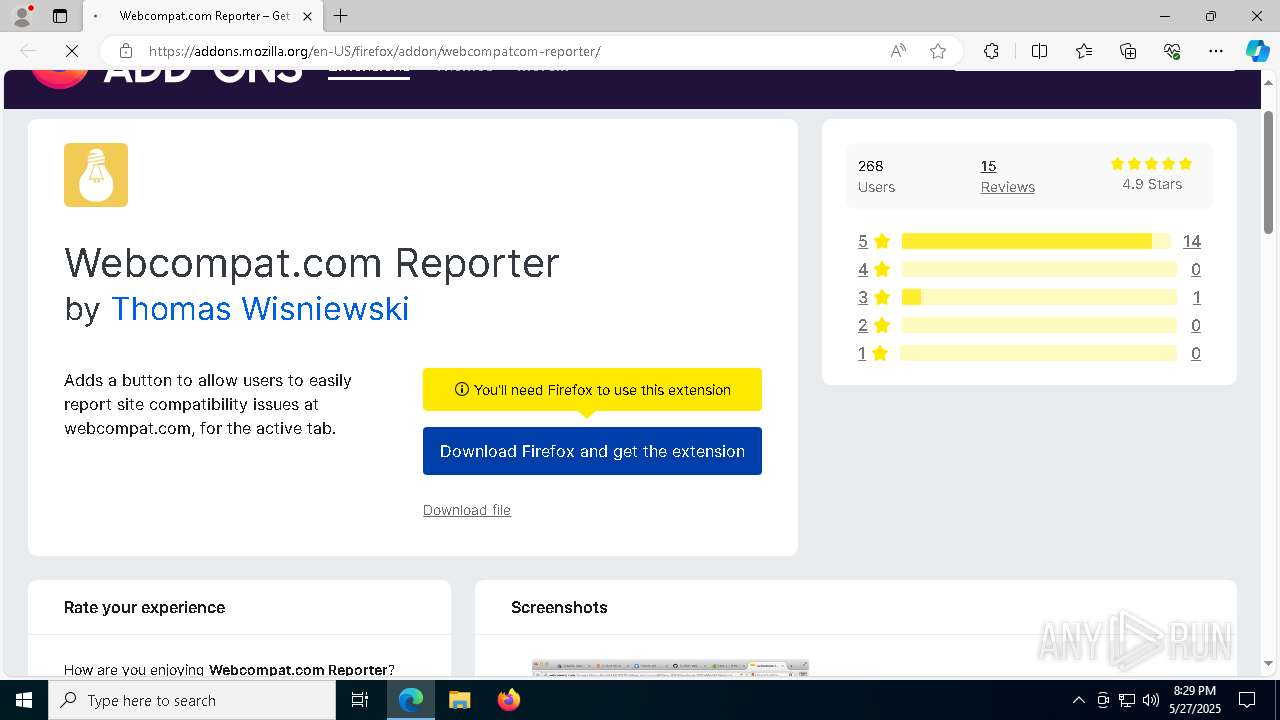Open Microsoft Edge from the taskbar

(411, 700)
